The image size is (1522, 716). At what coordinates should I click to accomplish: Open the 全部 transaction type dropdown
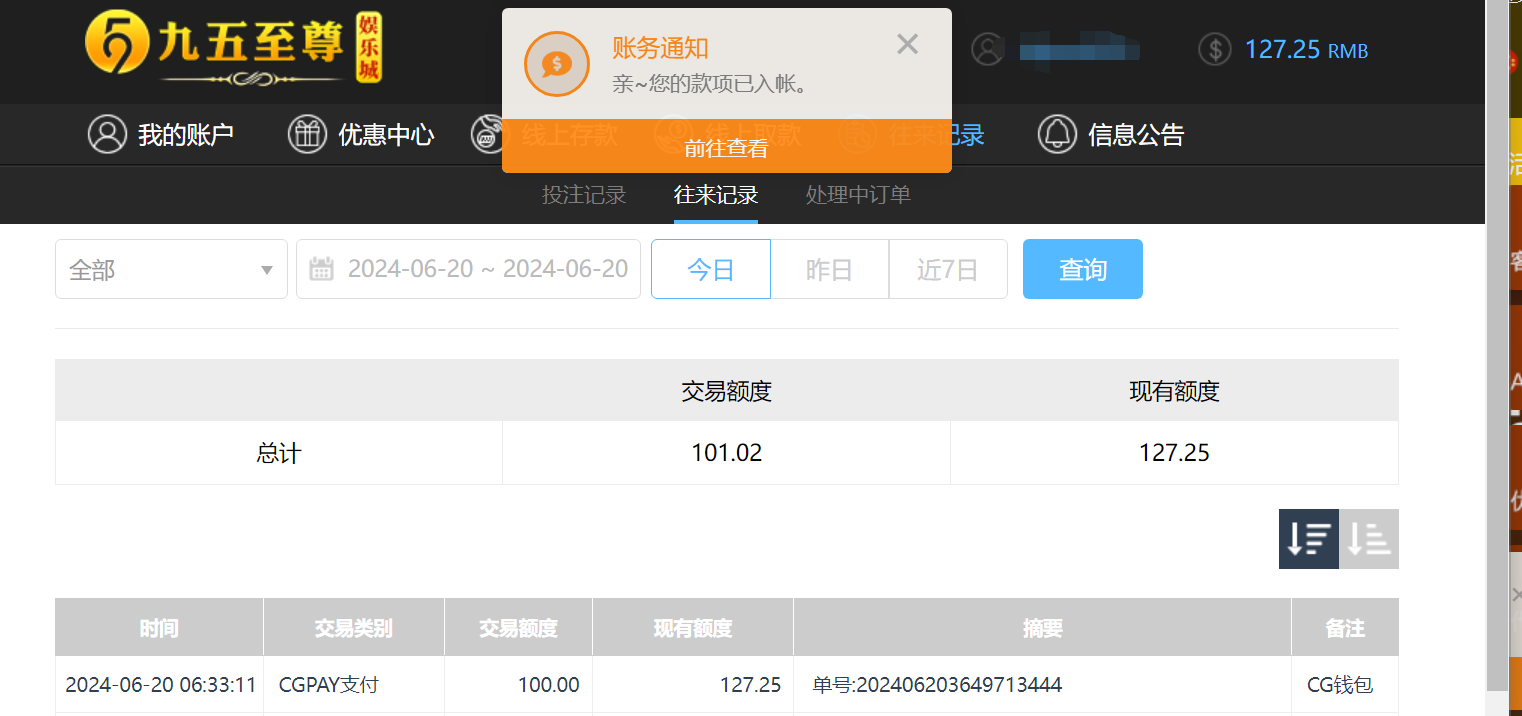[170, 268]
